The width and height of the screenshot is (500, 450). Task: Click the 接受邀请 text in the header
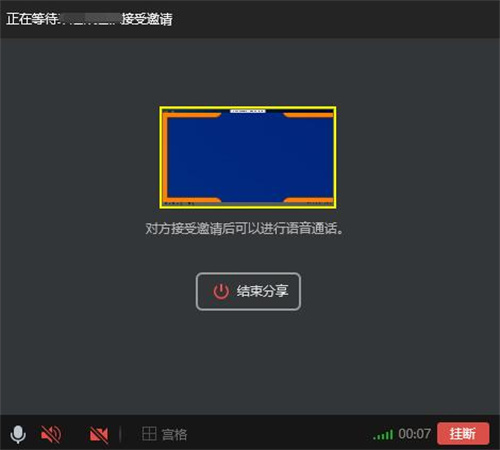click(x=147, y=19)
